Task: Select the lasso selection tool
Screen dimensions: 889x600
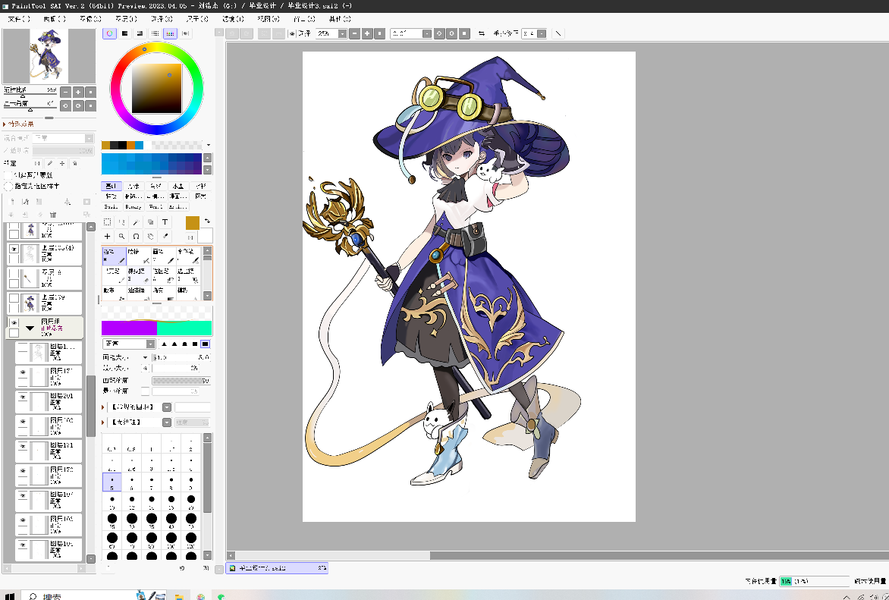Action: 121,222
